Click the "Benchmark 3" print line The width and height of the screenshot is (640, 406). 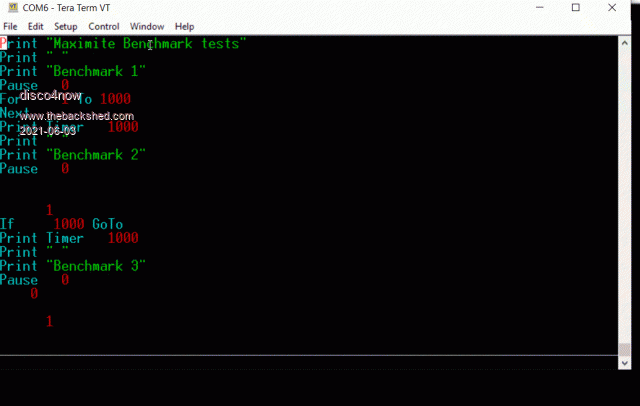73,266
